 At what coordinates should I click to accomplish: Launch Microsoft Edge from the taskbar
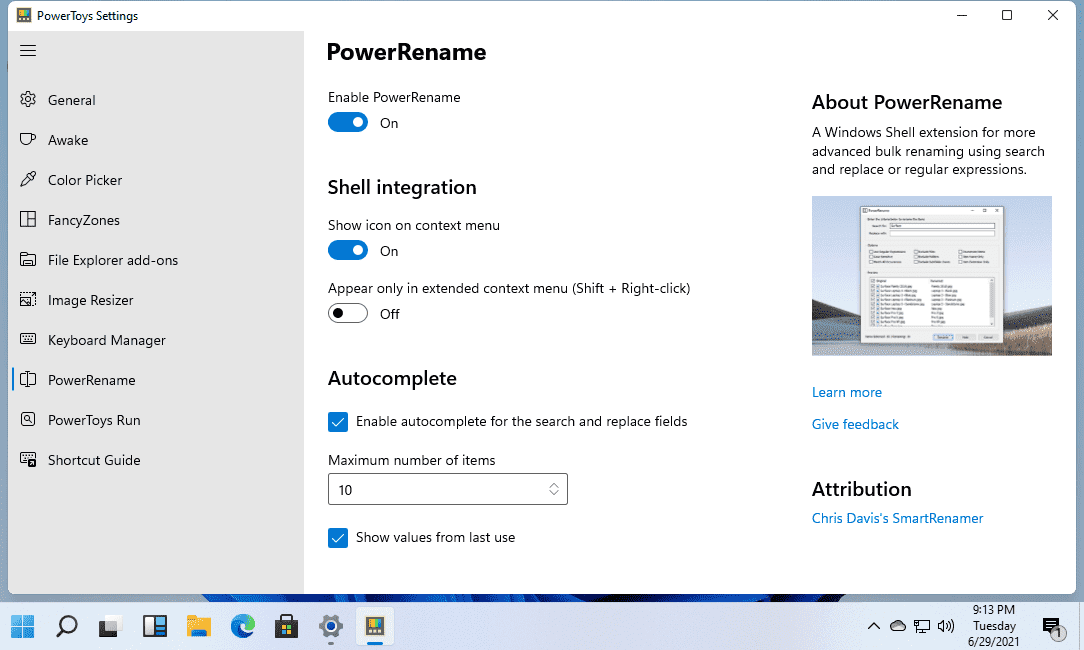[x=243, y=626]
